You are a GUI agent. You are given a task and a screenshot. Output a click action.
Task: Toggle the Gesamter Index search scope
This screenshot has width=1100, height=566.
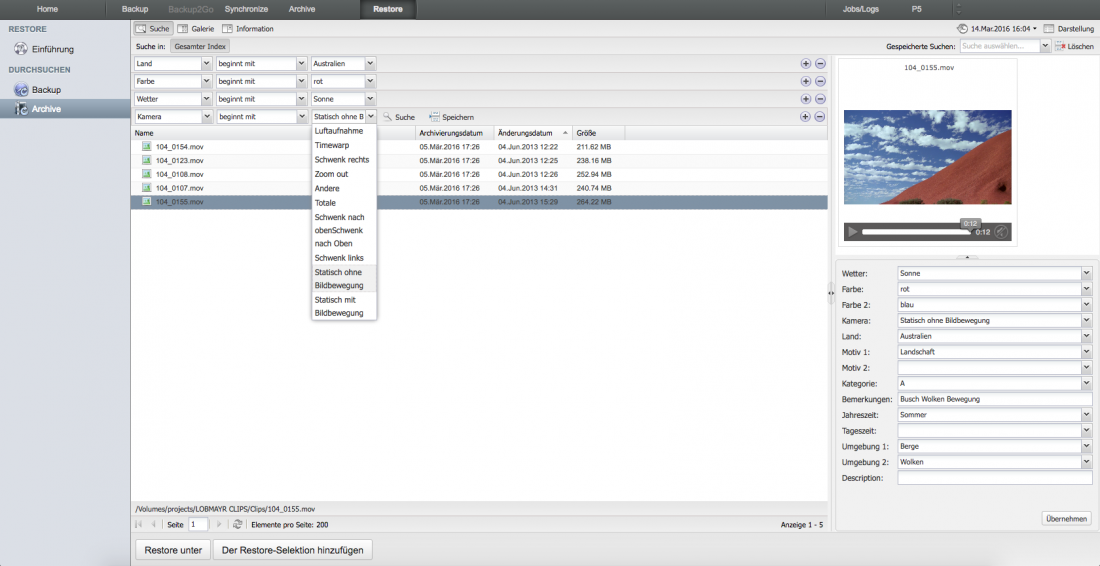click(x=200, y=46)
